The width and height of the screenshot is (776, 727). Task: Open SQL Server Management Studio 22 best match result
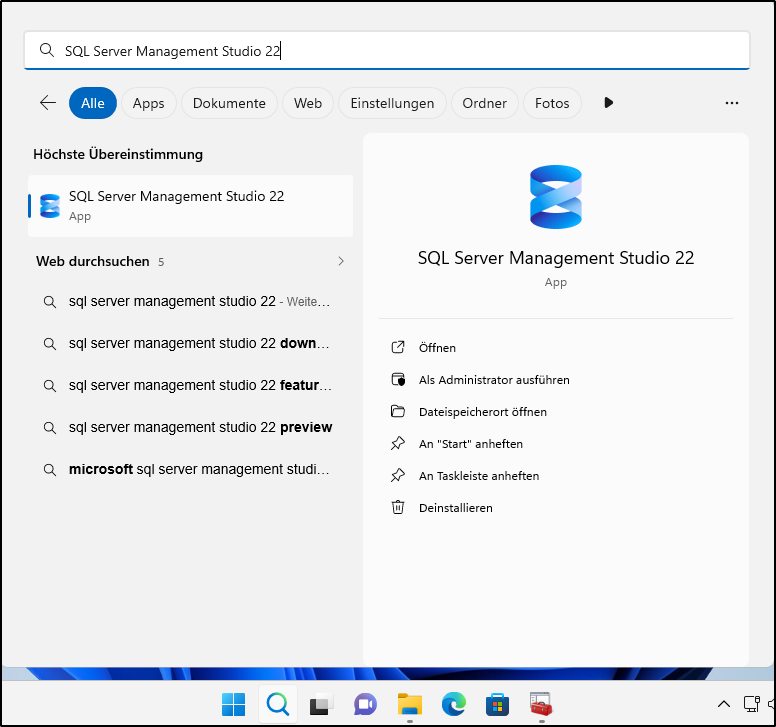(191, 206)
